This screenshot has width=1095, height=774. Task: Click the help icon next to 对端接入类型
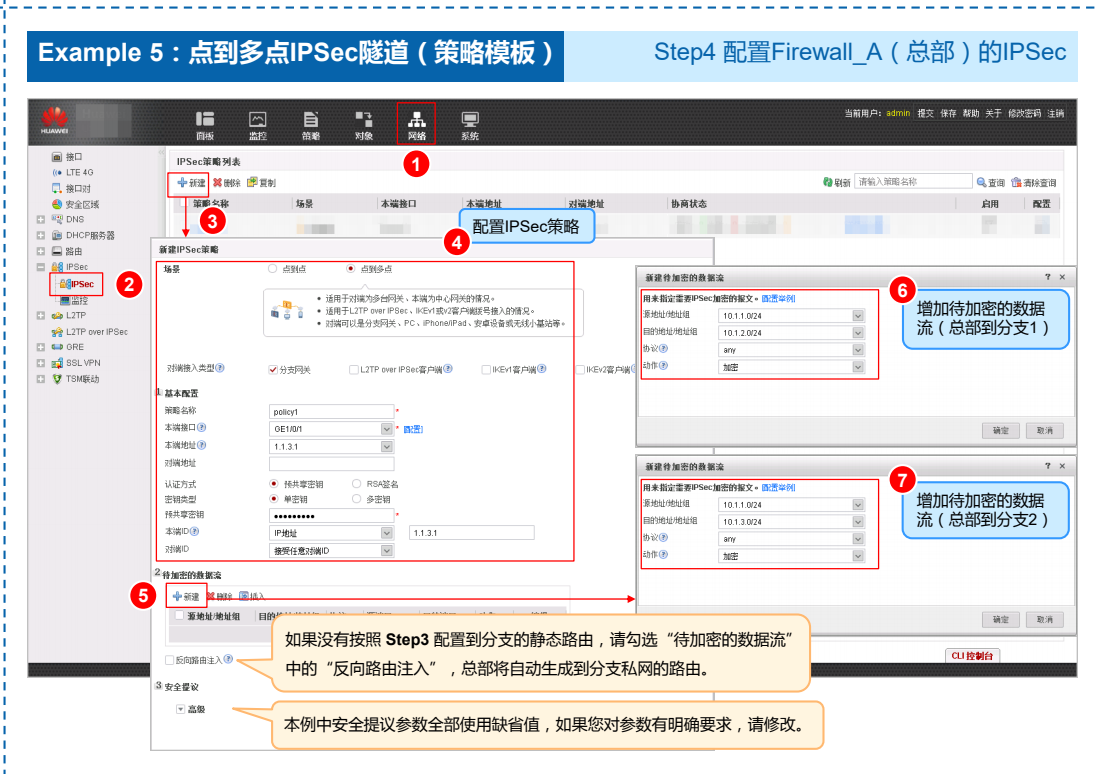point(220,368)
